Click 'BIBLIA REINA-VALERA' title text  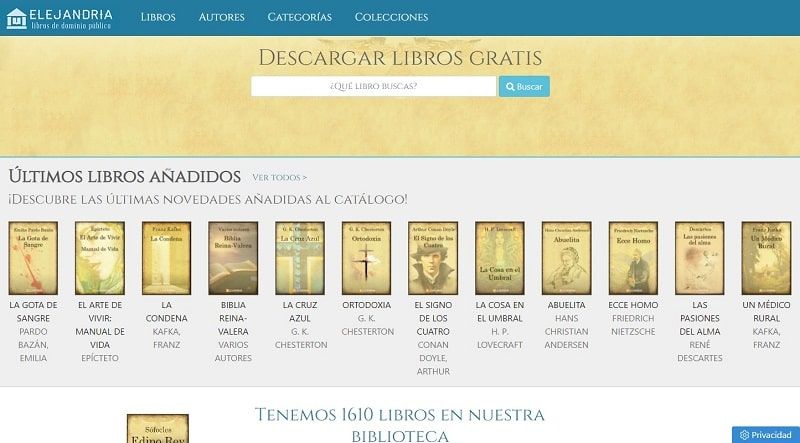tap(233, 318)
